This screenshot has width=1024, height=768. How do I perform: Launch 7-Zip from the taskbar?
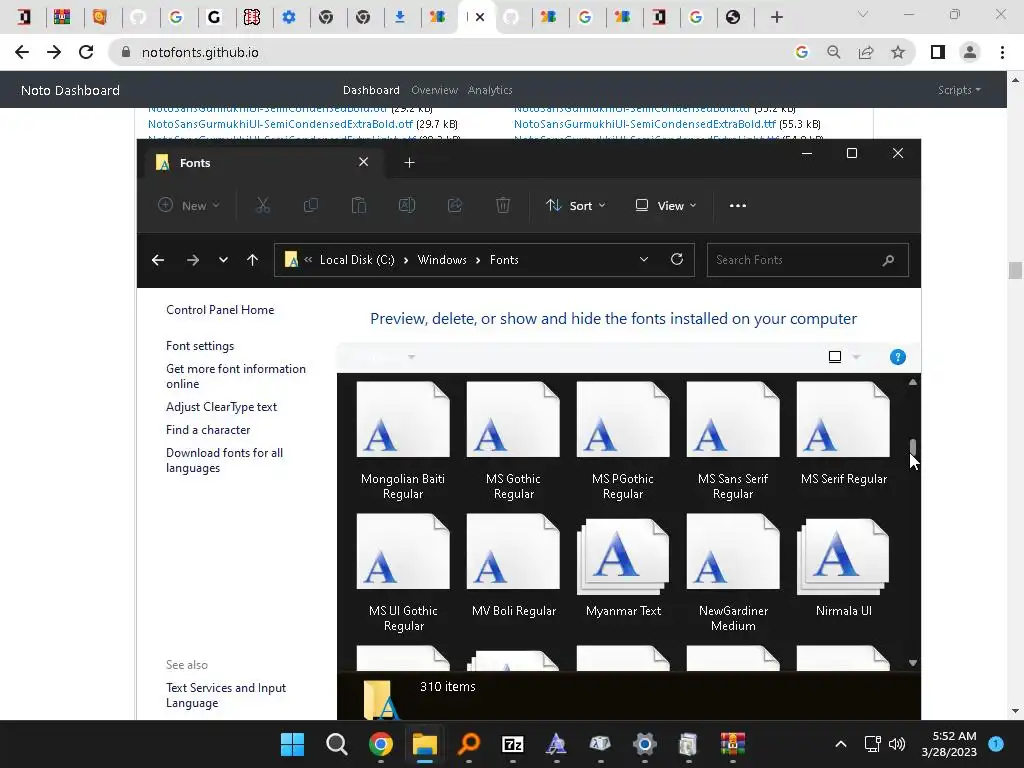tap(513, 744)
